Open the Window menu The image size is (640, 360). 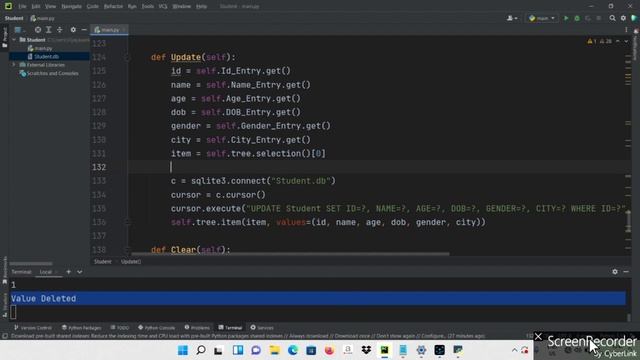click(182, 7)
